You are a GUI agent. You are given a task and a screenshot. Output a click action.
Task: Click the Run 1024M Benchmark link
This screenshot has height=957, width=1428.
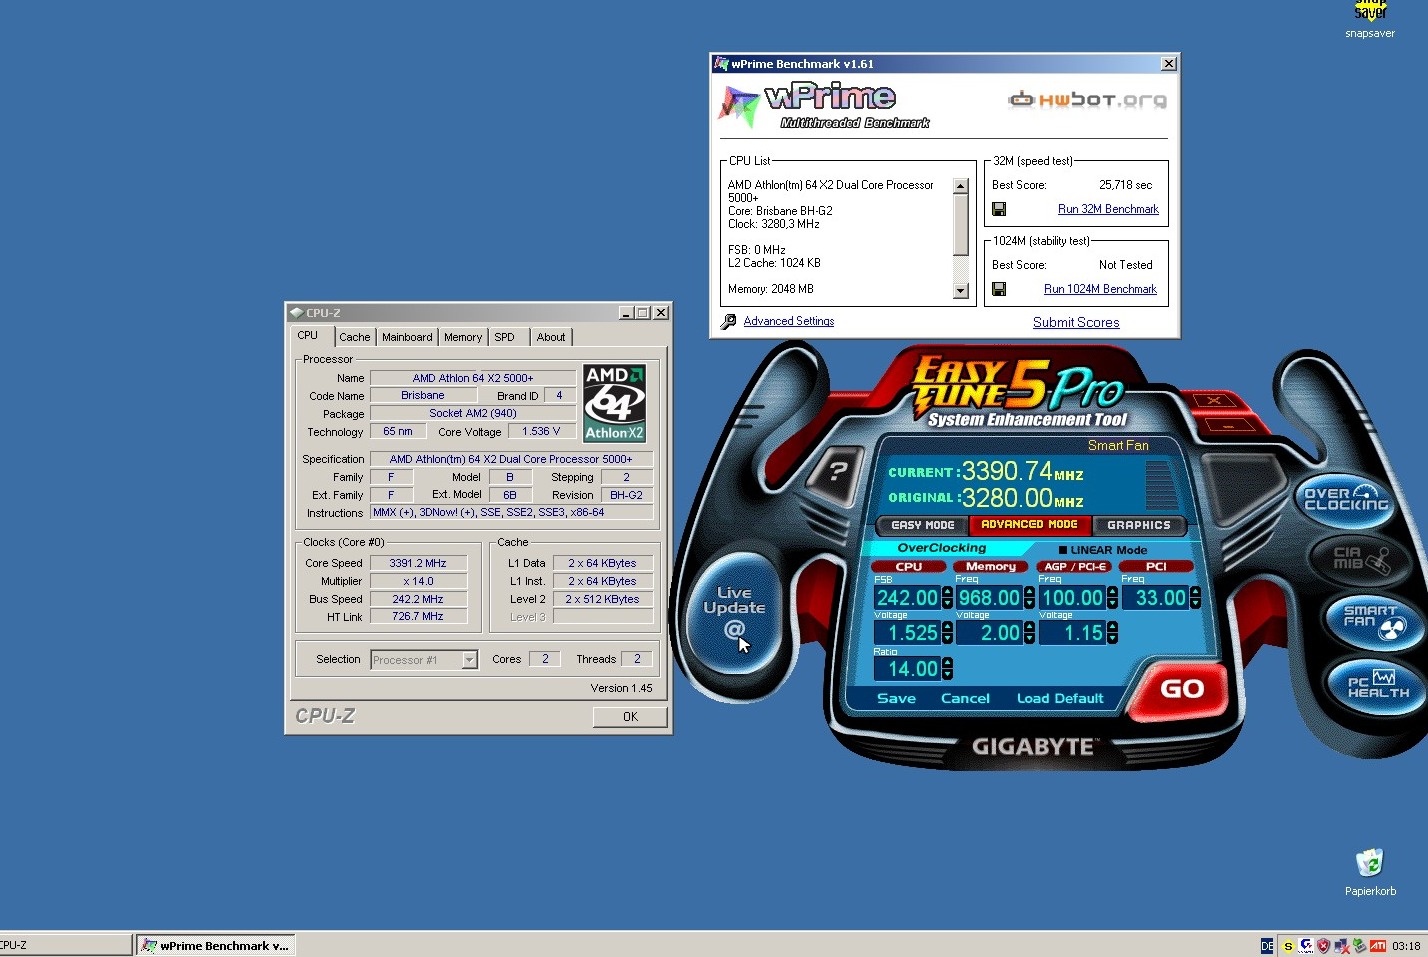[1100, 290]
